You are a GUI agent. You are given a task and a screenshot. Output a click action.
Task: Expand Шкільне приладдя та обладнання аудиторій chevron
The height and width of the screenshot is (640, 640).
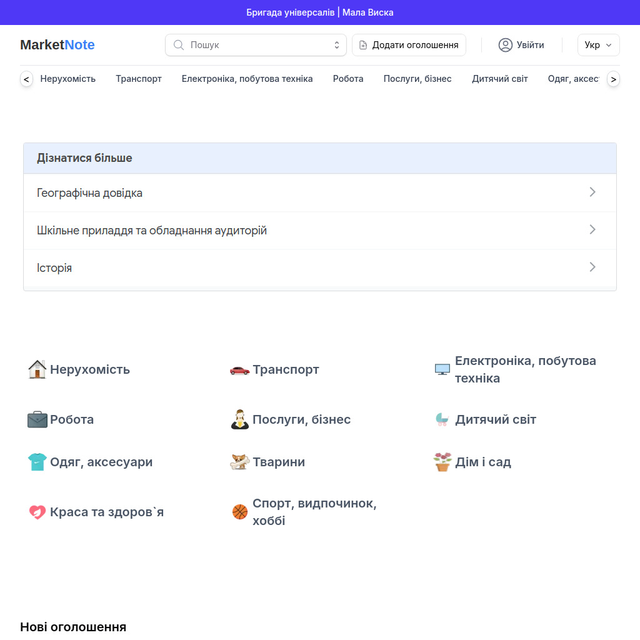[x=592, y=230]
